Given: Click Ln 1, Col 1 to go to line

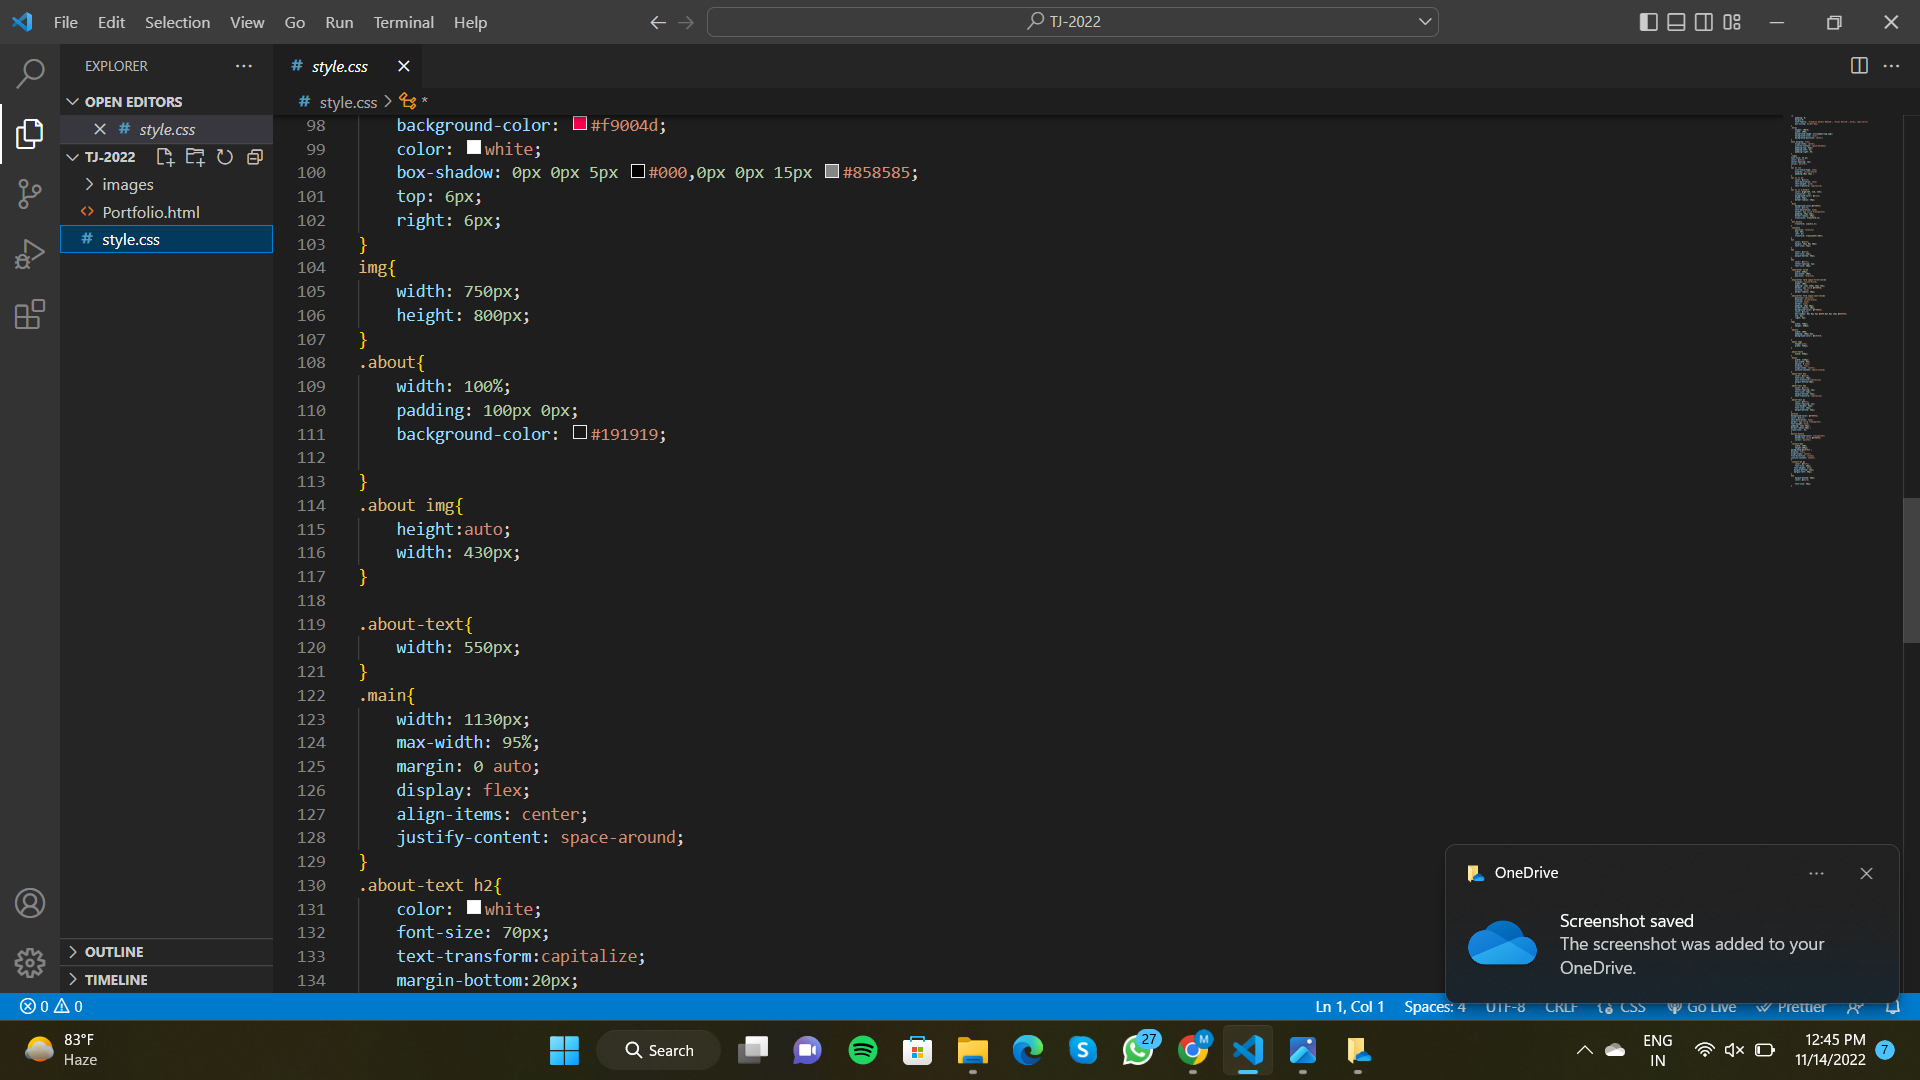Looking at the screenshot, I should [x=1348, y=1007].
